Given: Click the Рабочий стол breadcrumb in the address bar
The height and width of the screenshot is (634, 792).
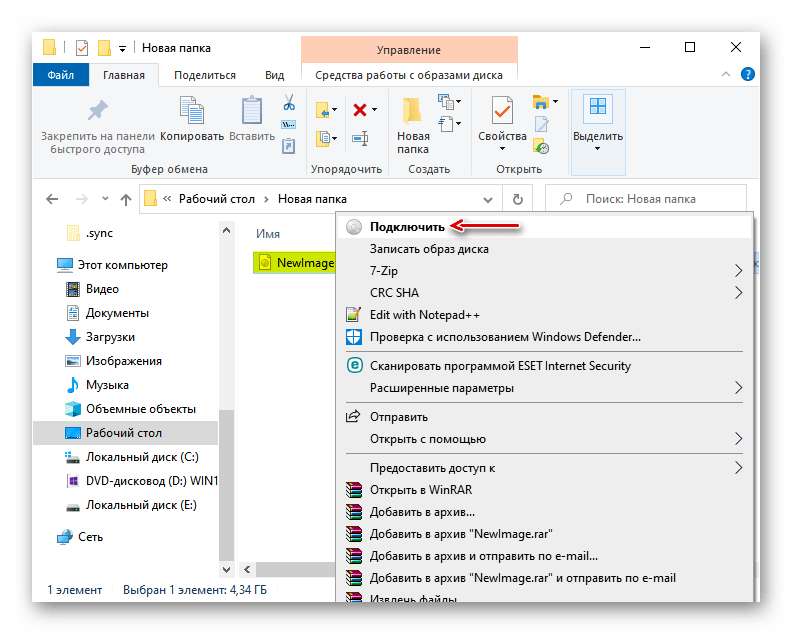Looking at the screenshot, I should [x=217, y=199].
